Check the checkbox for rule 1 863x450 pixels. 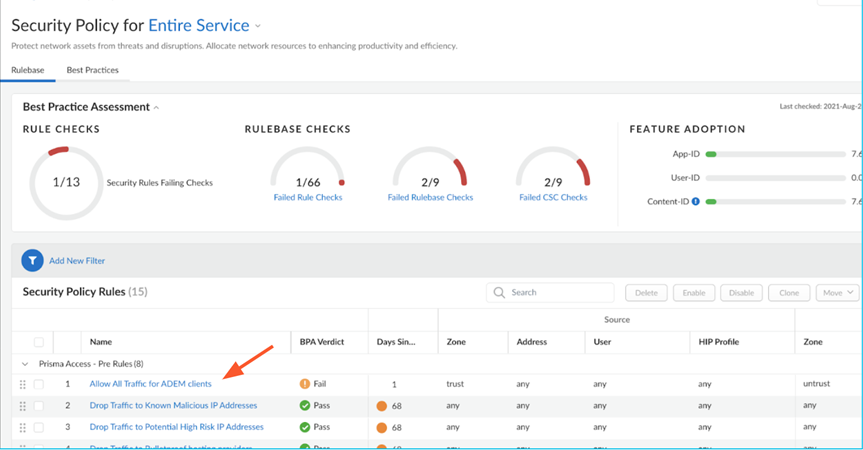[x=39, y=384]
